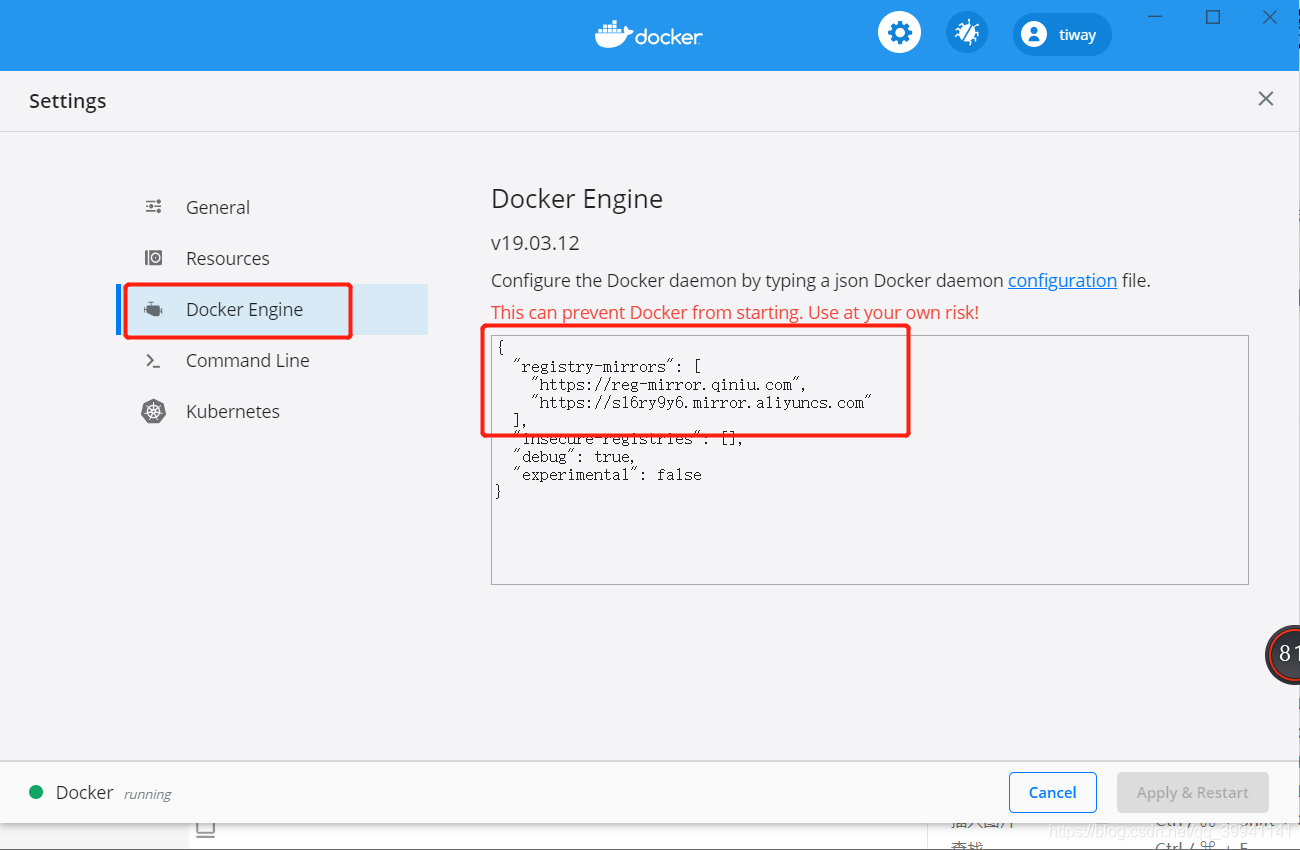This screenshot has height=850, width=1300.
Task: Click the "experimental": false line
Action: point(607,475)
